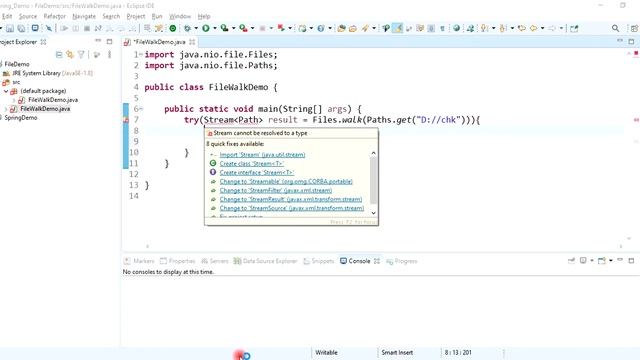Close the FileWalkDemo.java editor tab
This screenshot has height=360, width=640.
pos(192,42)
